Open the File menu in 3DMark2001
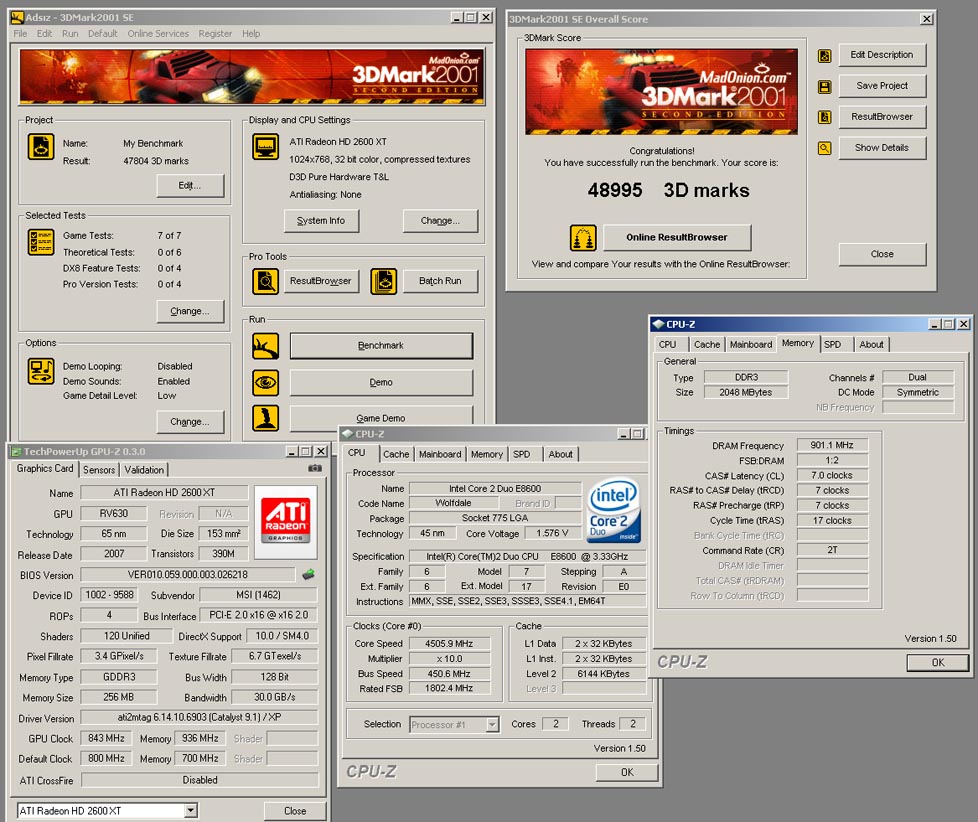This screenshot has height=822, width=978. click(20, 34)
